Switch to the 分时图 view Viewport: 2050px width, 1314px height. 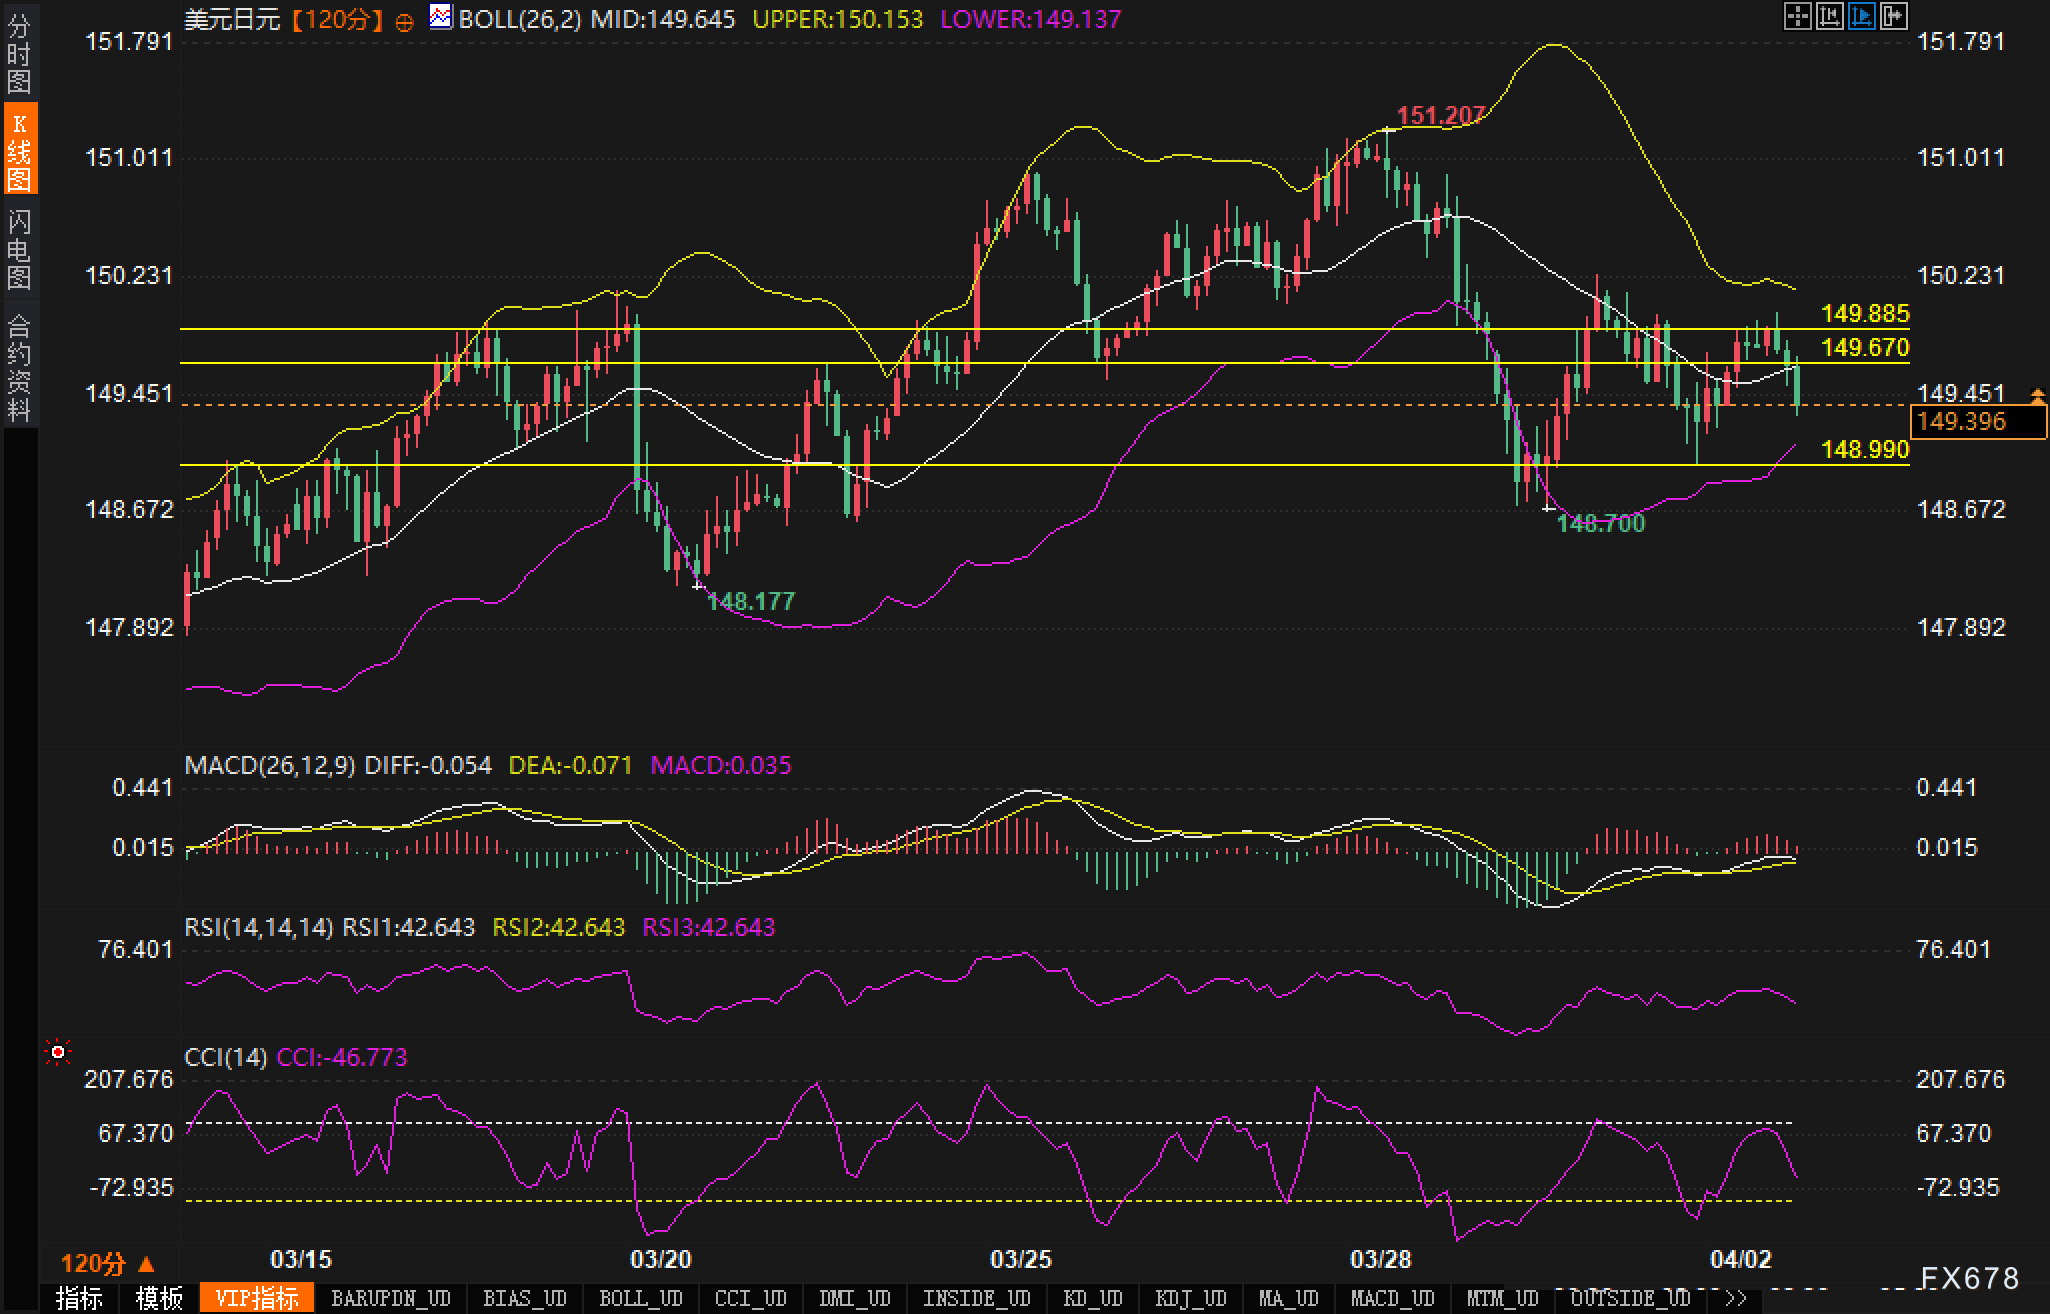19,54
